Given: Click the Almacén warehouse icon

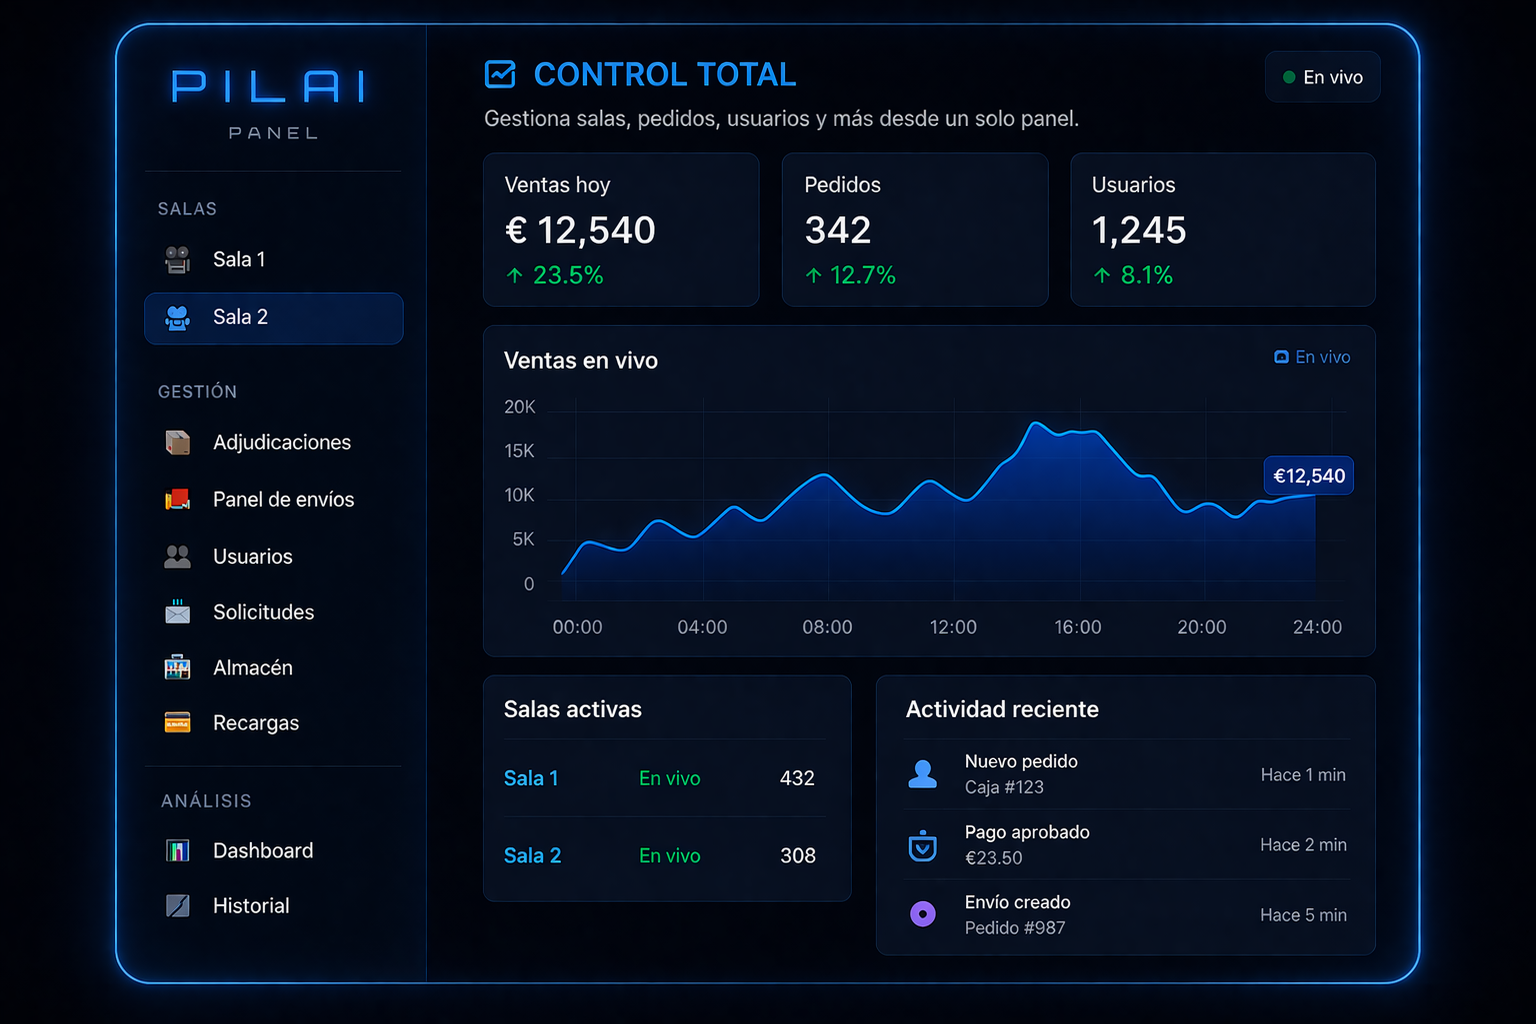Looking at the screenshot, I should tap(177, 667).
